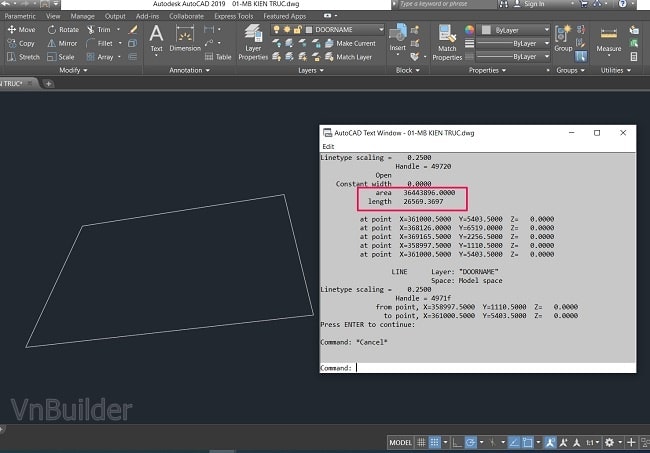Select the Stretch tool

(x=24, y=57)
